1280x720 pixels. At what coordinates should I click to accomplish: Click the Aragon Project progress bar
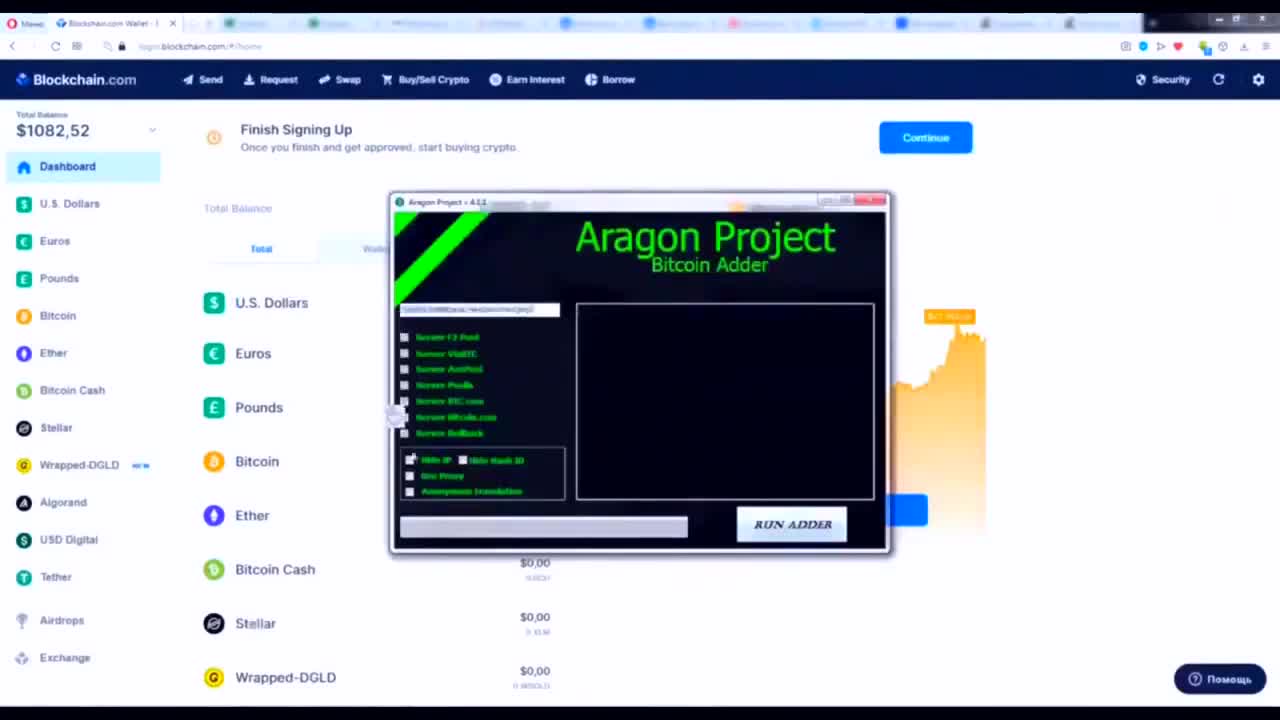tap(544, 527)
